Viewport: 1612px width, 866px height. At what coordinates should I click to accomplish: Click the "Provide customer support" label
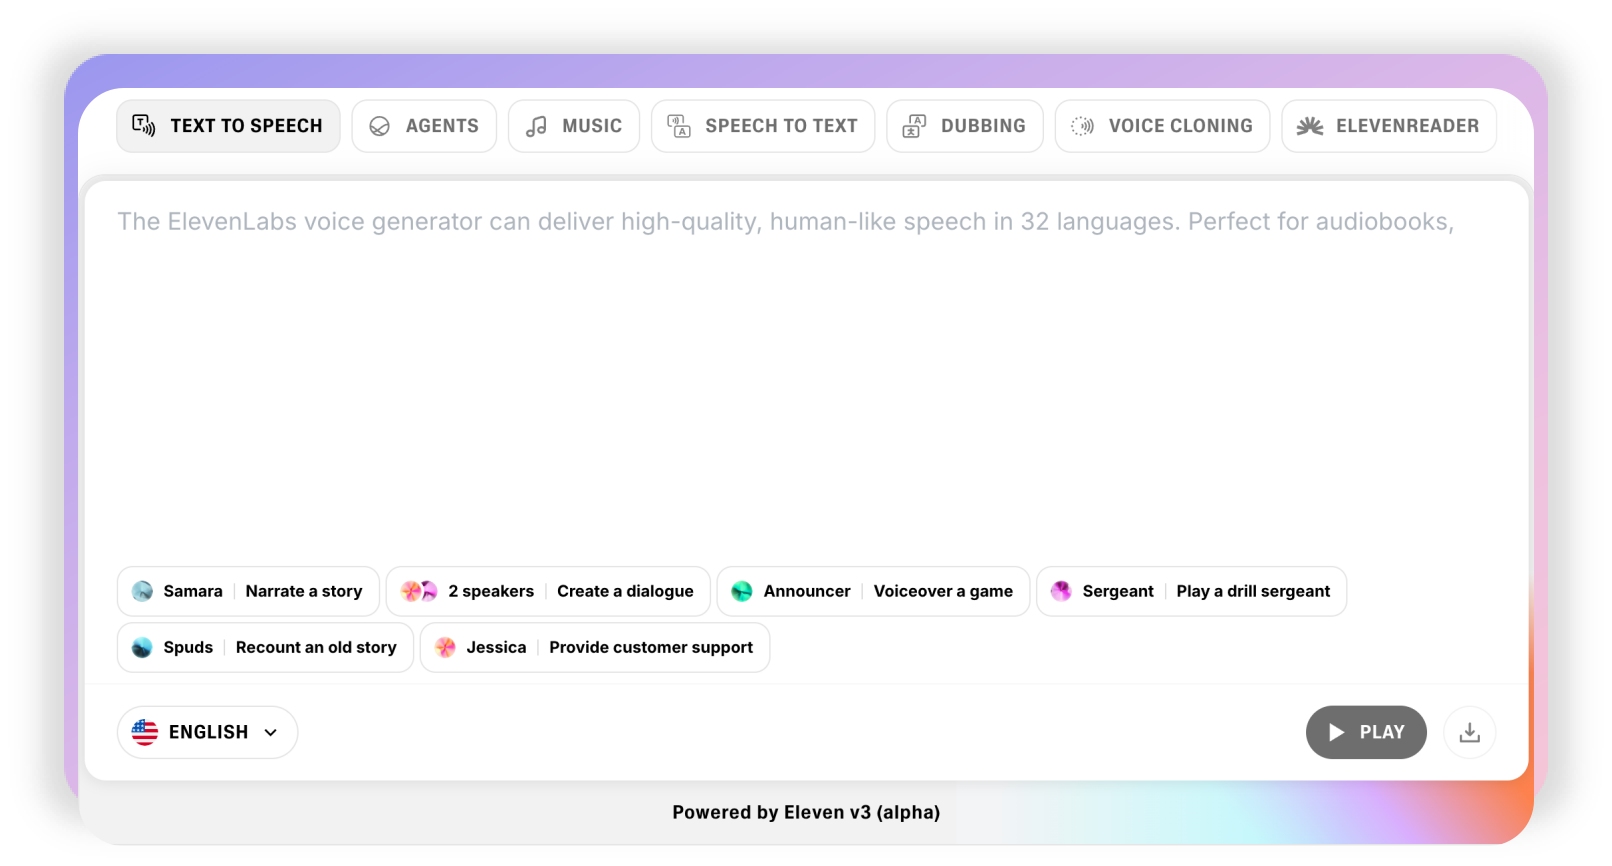tap(651, 647)
